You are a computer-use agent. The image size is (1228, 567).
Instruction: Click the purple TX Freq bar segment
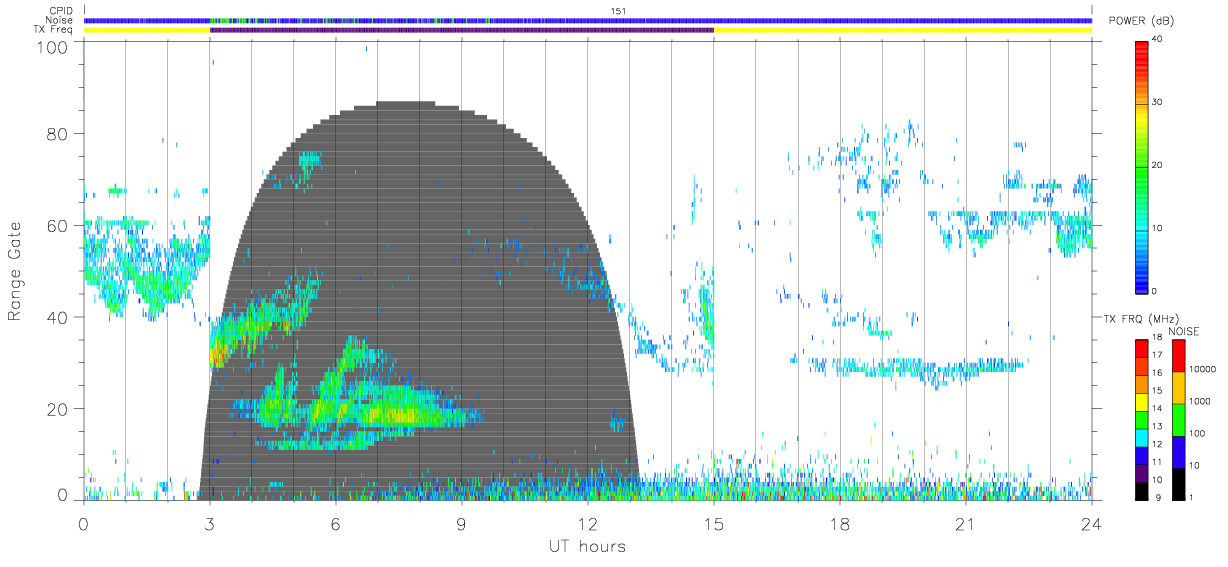(462, 30)
